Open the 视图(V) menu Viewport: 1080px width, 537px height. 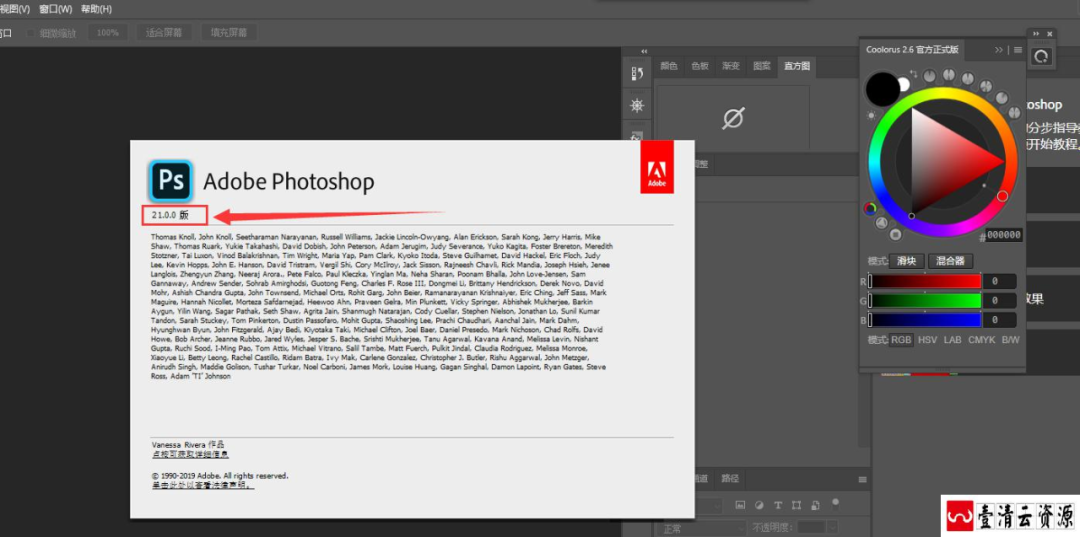point(15,9)
